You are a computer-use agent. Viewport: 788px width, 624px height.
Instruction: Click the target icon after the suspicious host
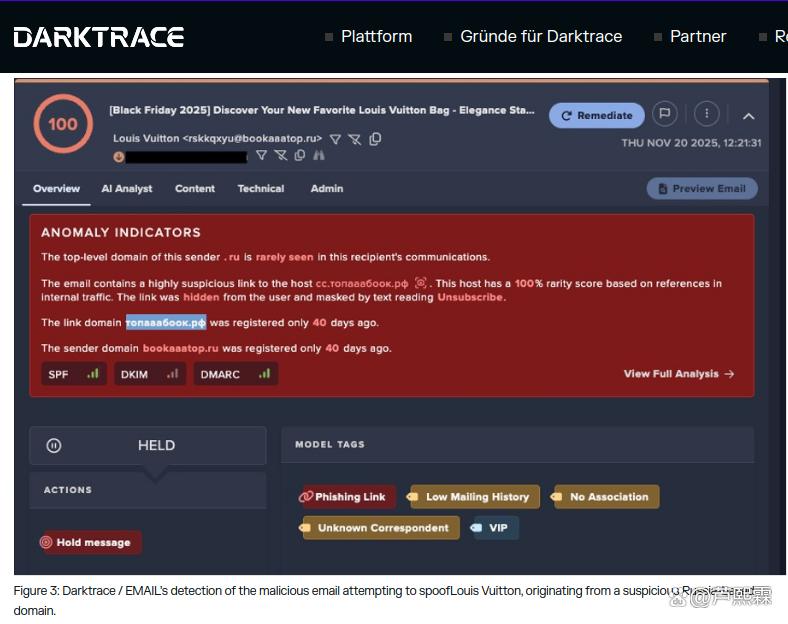[420, 283]
